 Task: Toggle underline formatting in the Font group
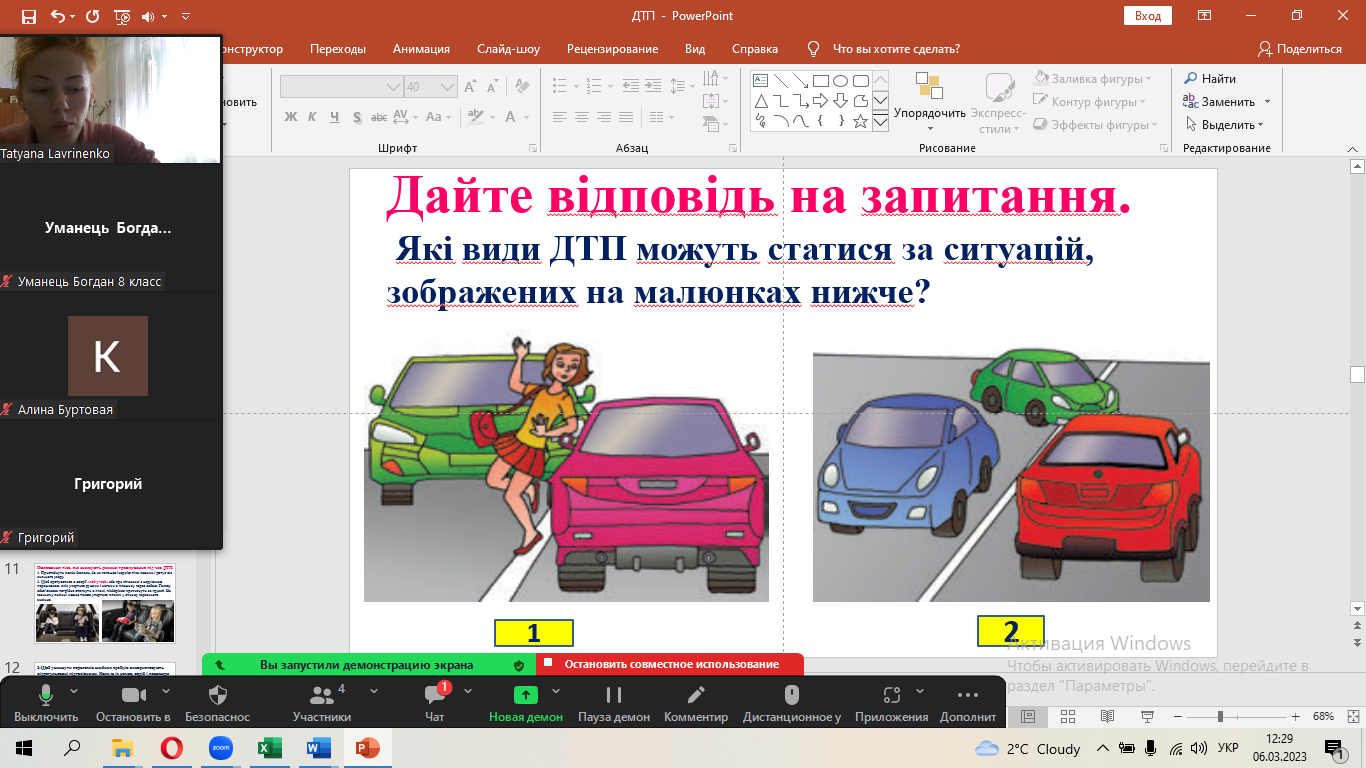click(x=335, y=117)
